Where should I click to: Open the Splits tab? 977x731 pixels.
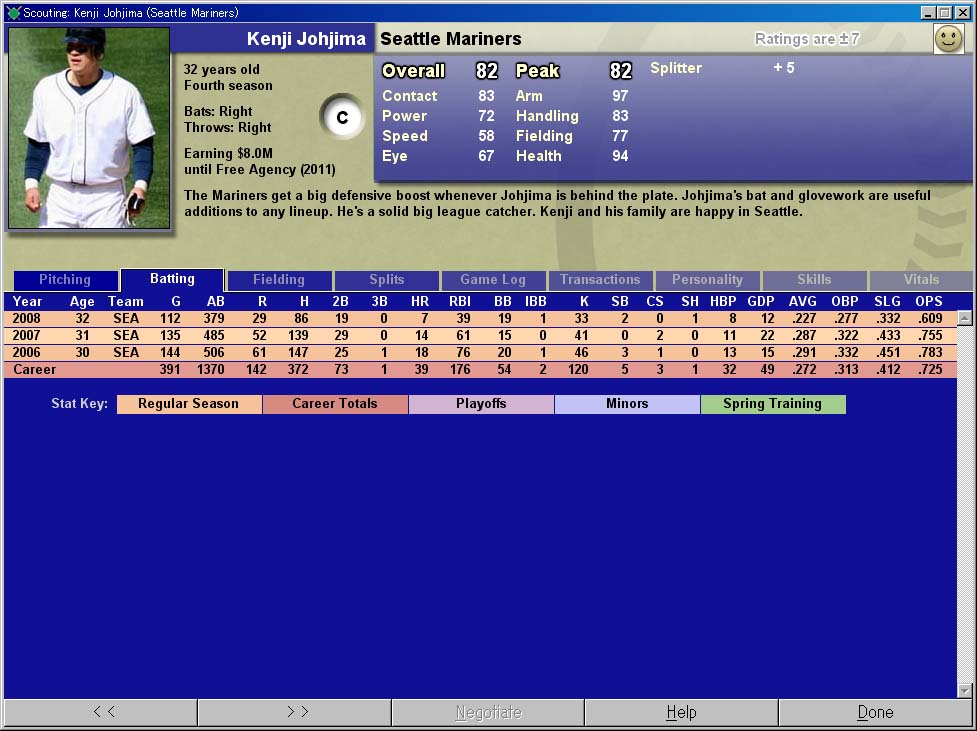point(386,280)
